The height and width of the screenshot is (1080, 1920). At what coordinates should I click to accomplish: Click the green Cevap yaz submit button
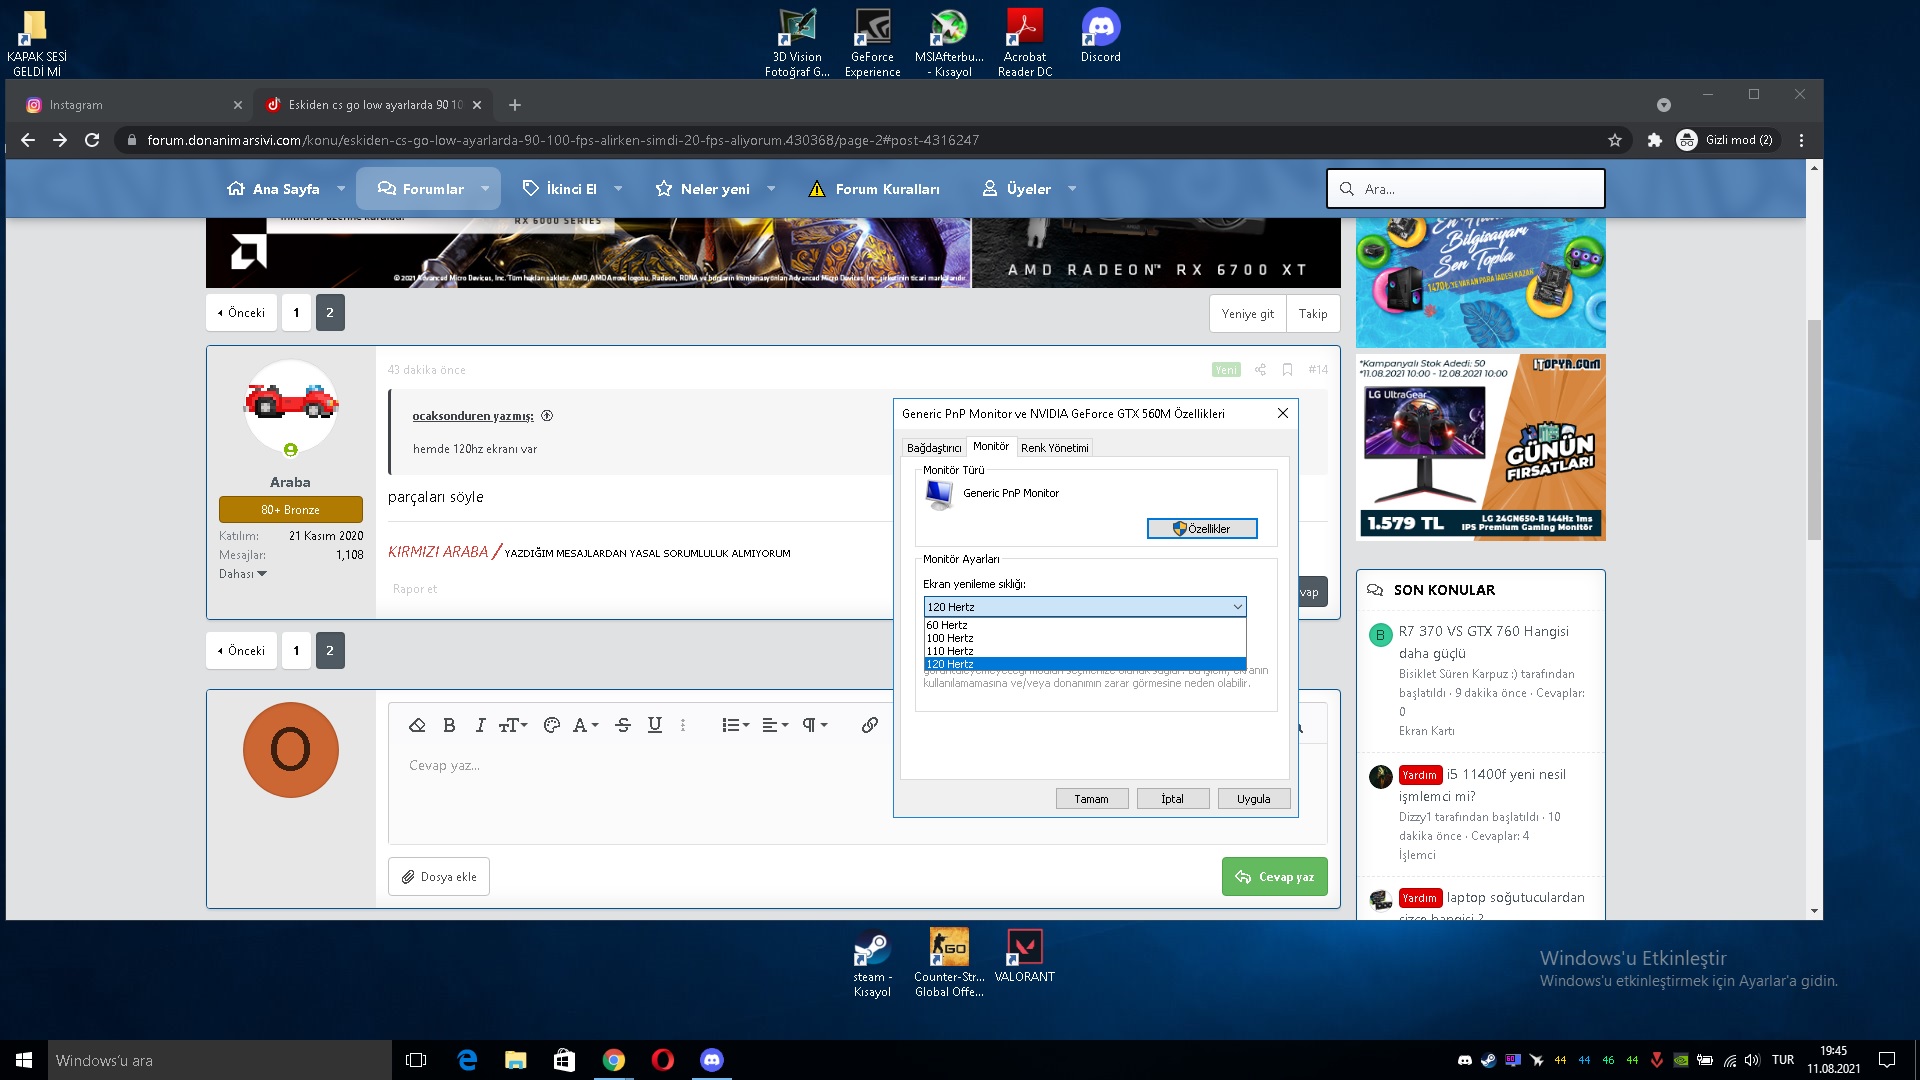click(1275, 877)
